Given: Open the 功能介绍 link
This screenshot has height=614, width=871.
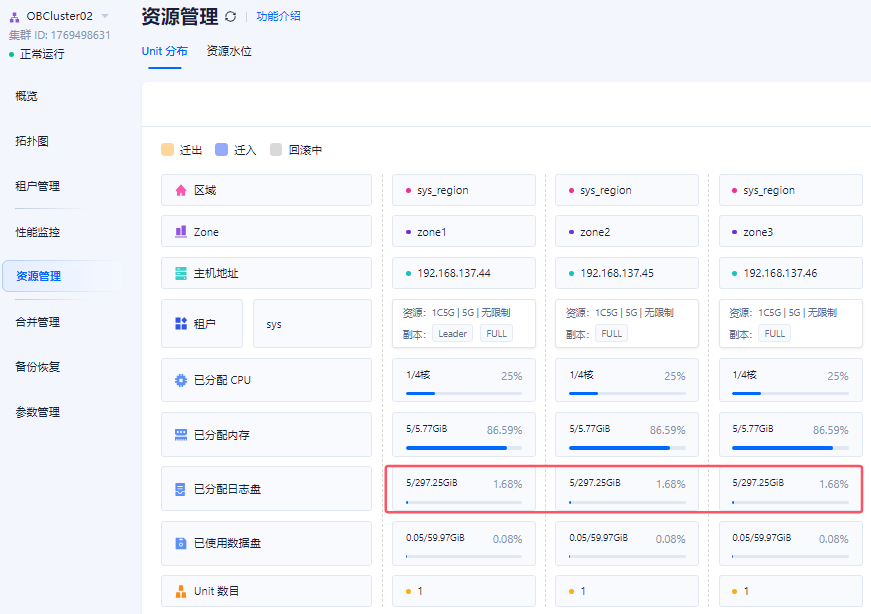Looking at the screenshot, I should tap(278, 16).
